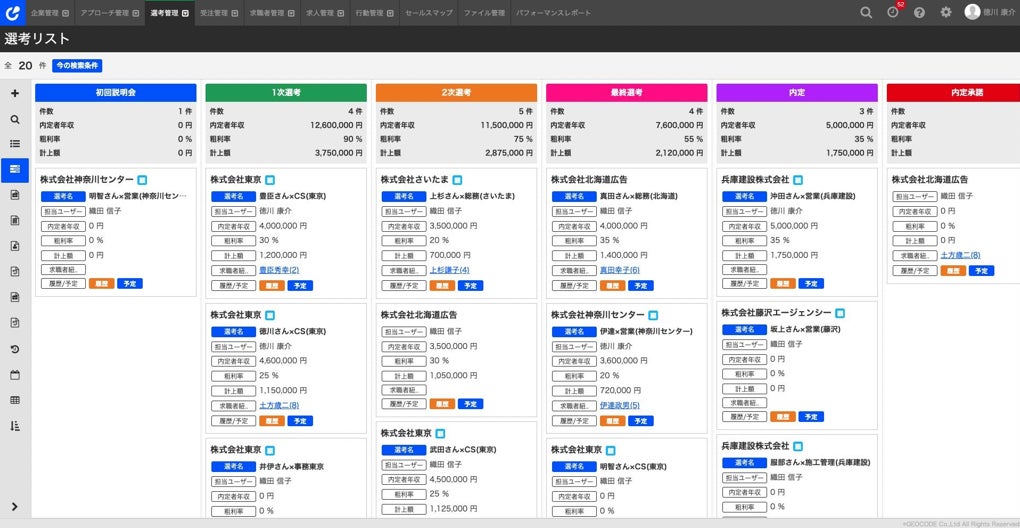
Task: Click the green 1次選考 column header
Action: pos(286,92)
